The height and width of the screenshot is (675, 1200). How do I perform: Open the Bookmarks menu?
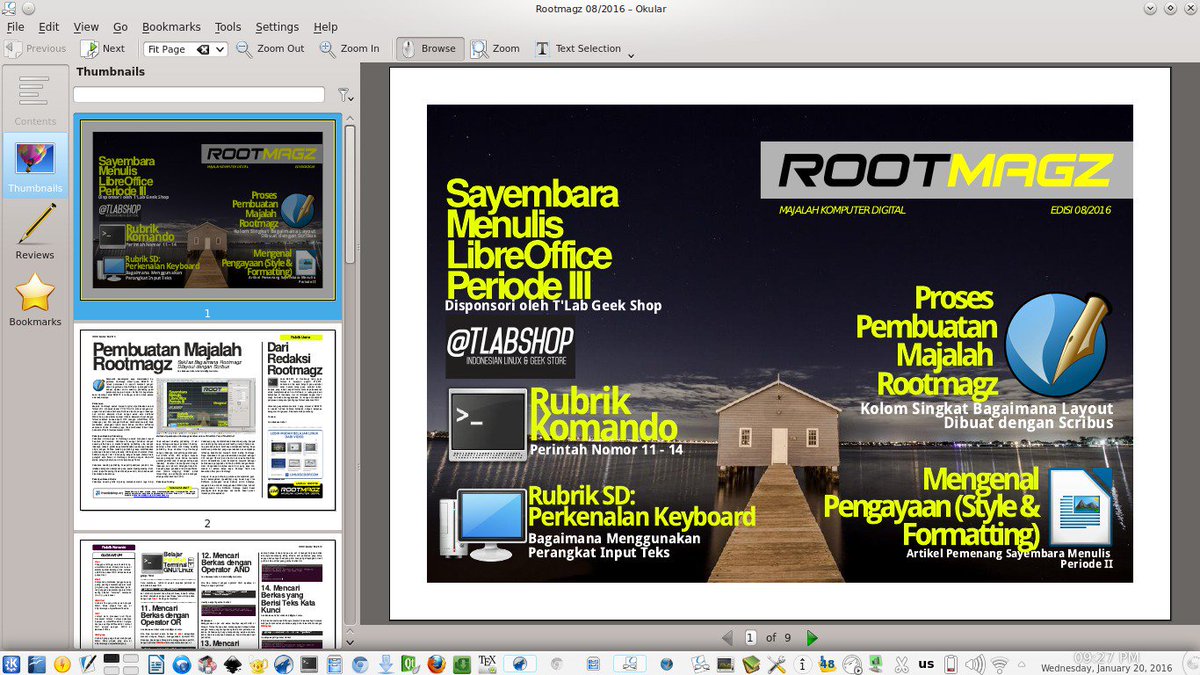pyautogui.click(x=171, y=27)
